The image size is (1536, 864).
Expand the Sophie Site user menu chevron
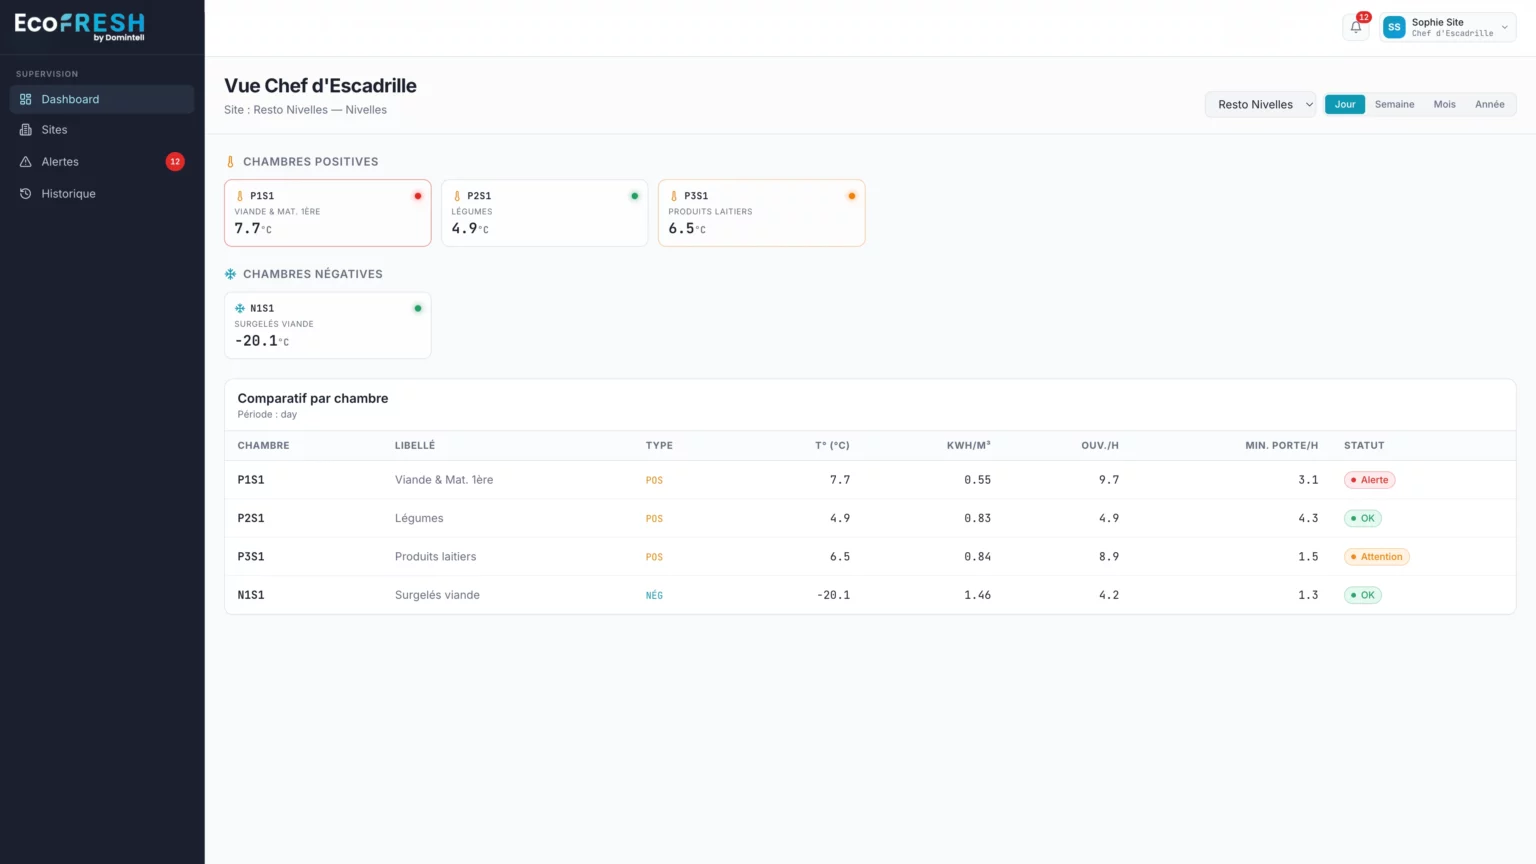click(x=1504, y=27)
